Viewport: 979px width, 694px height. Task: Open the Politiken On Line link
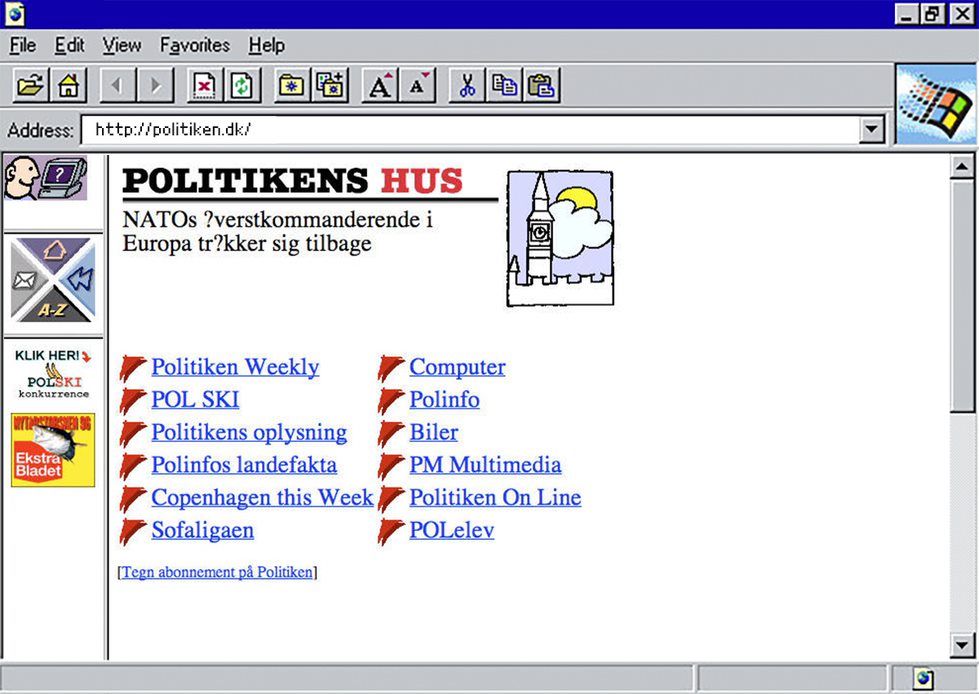[x=495, y=498]
